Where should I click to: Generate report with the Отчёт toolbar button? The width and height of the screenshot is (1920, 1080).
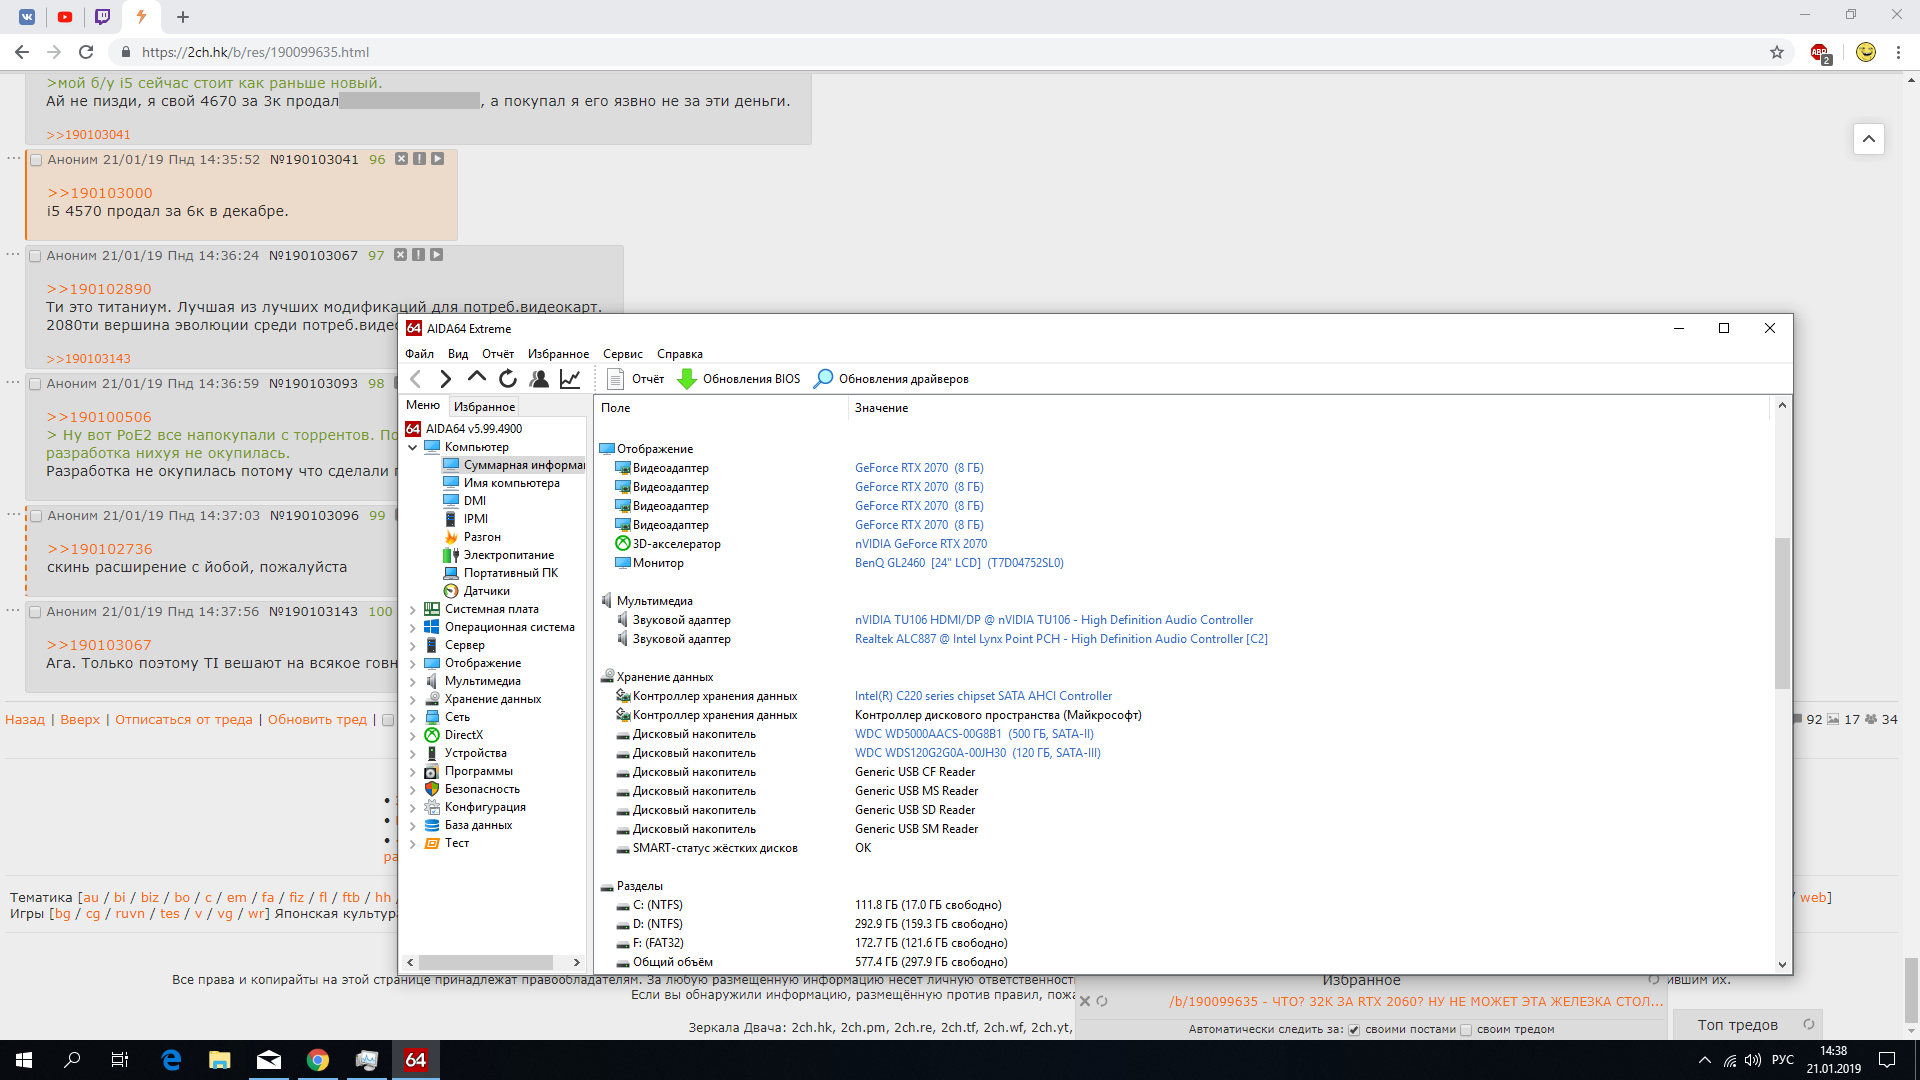click(x=636, y=379)
